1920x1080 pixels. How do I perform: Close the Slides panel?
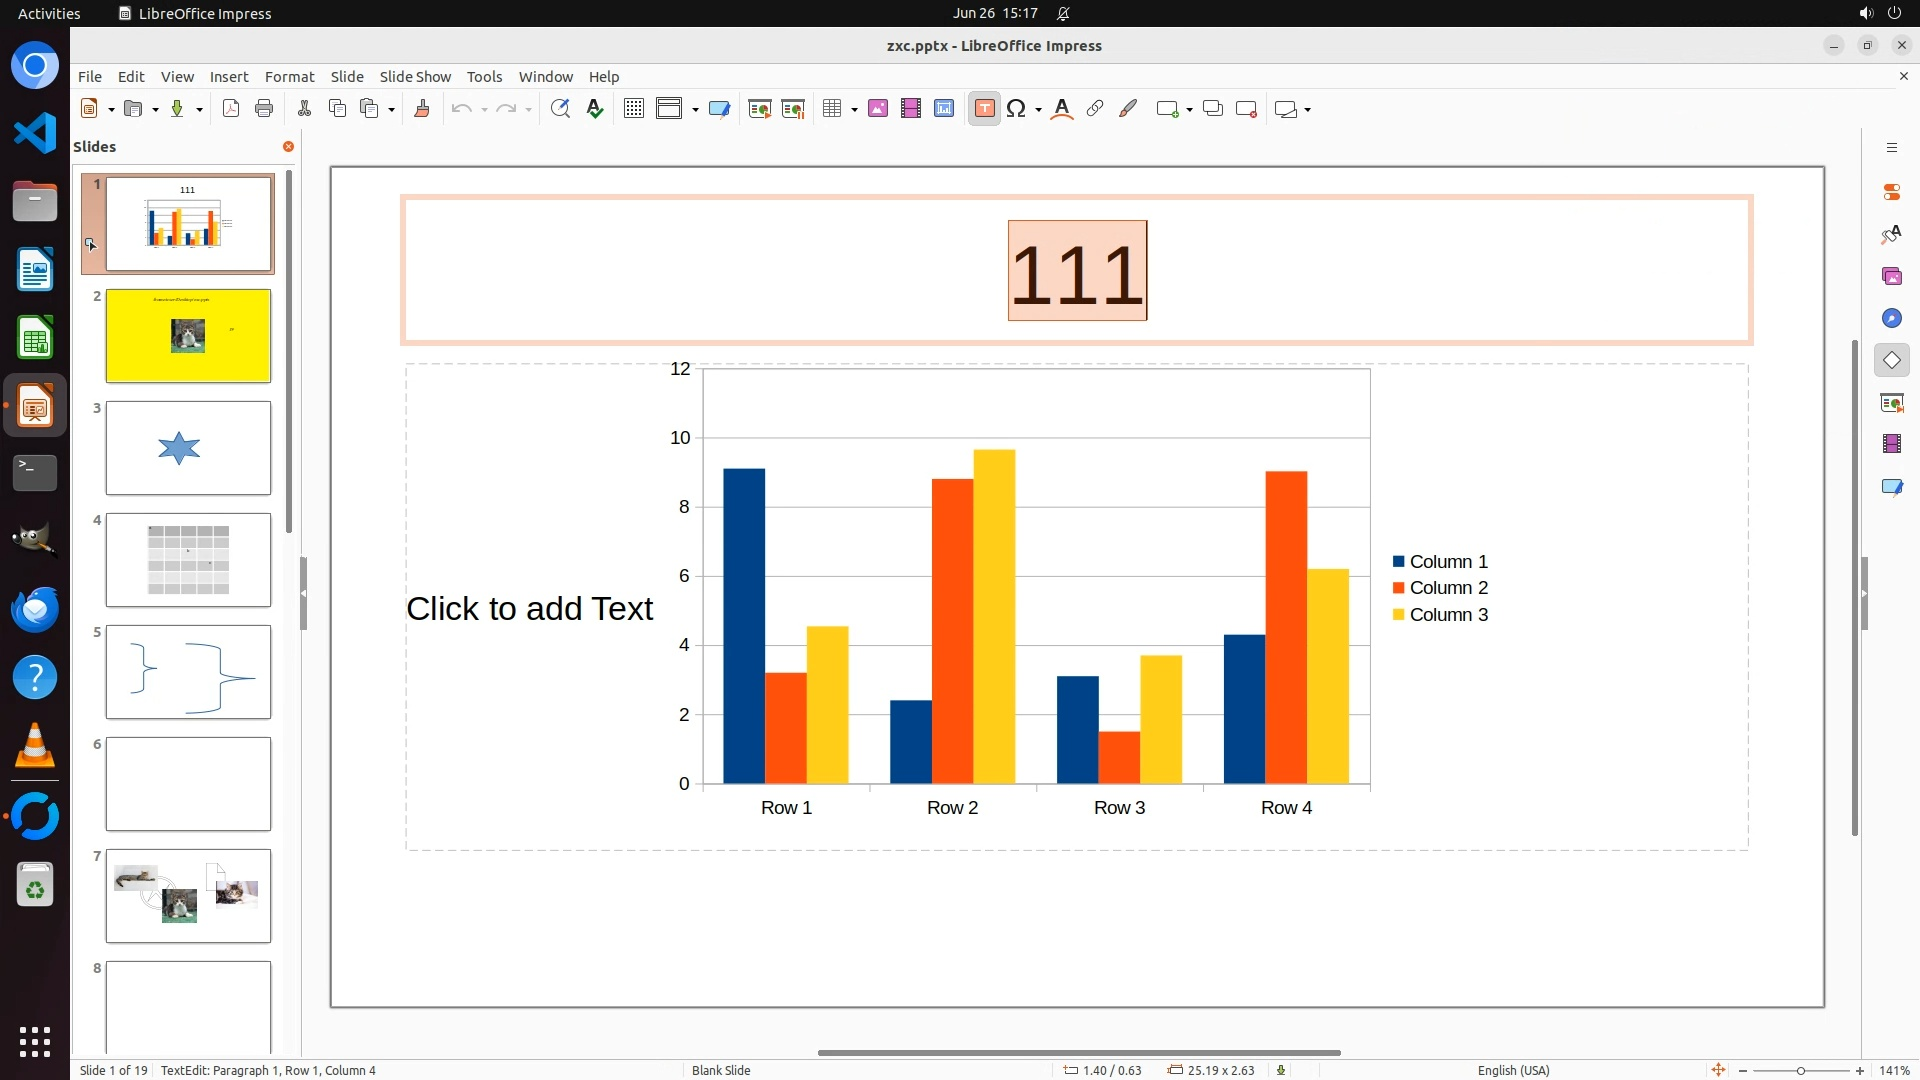288,147
